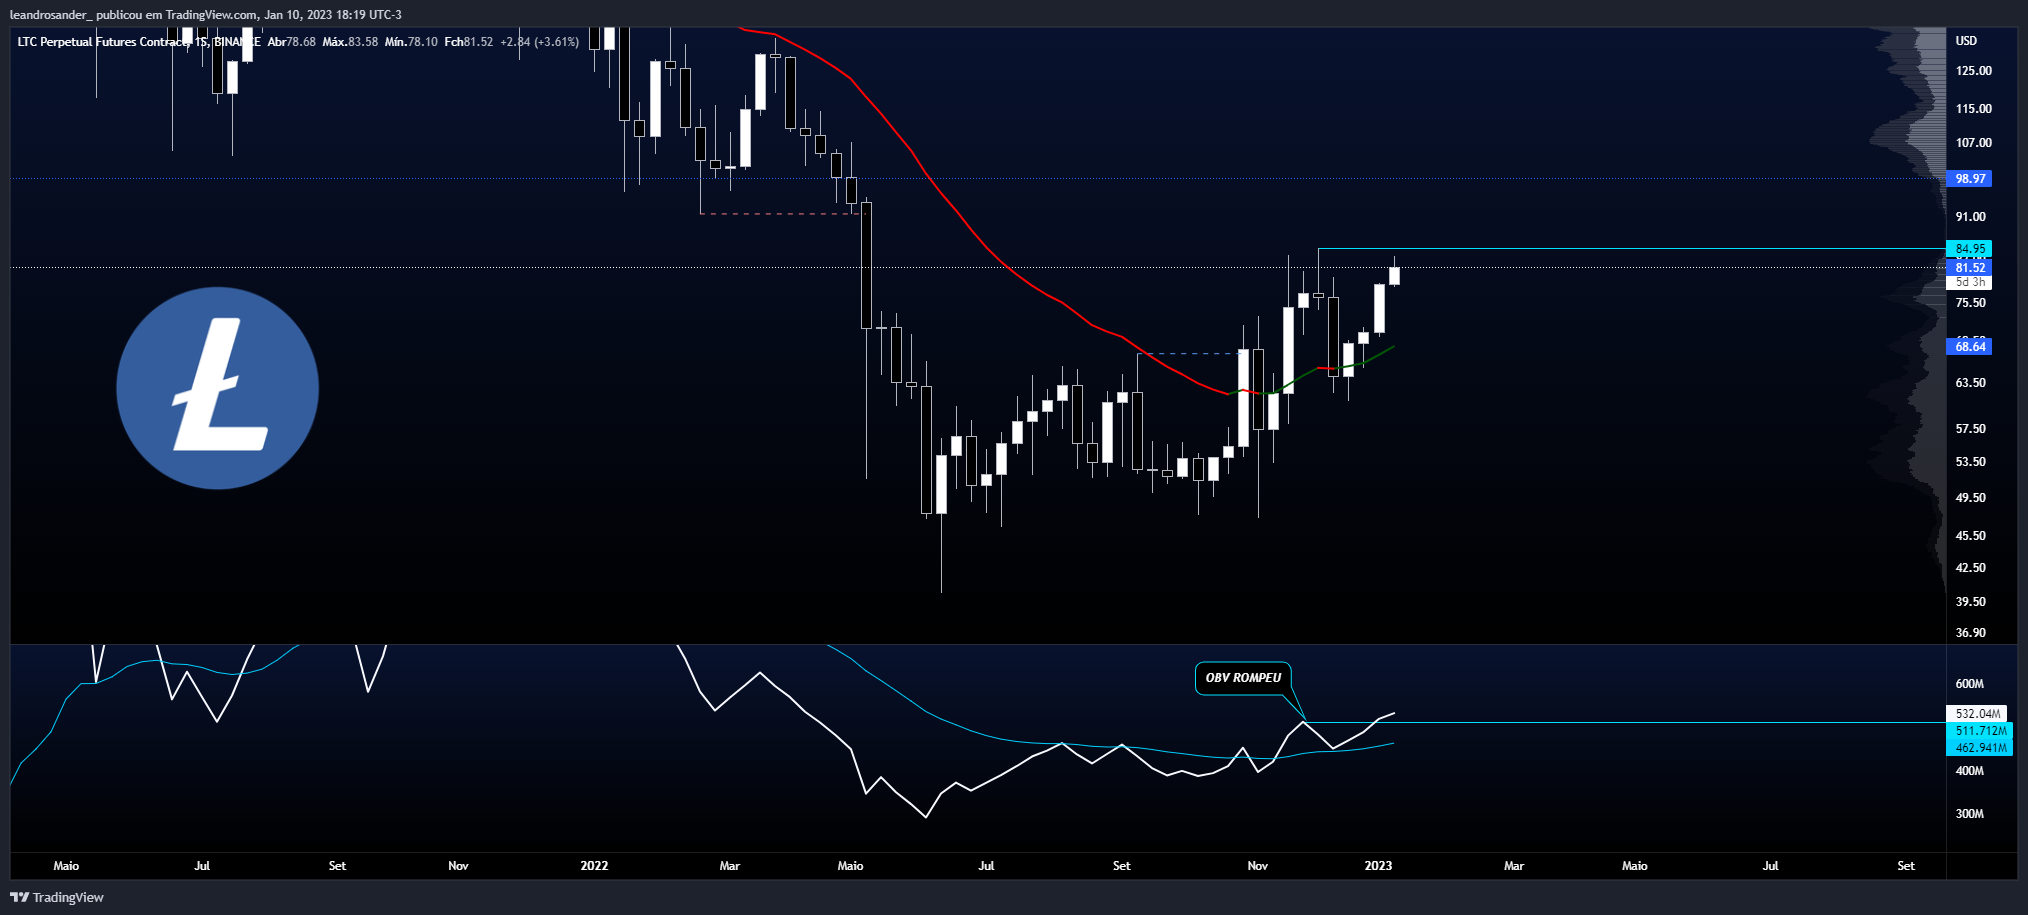Click the 462.941M OBV value label
Viewport: 2028px width, 915px height.
(x=1980, y=748)
